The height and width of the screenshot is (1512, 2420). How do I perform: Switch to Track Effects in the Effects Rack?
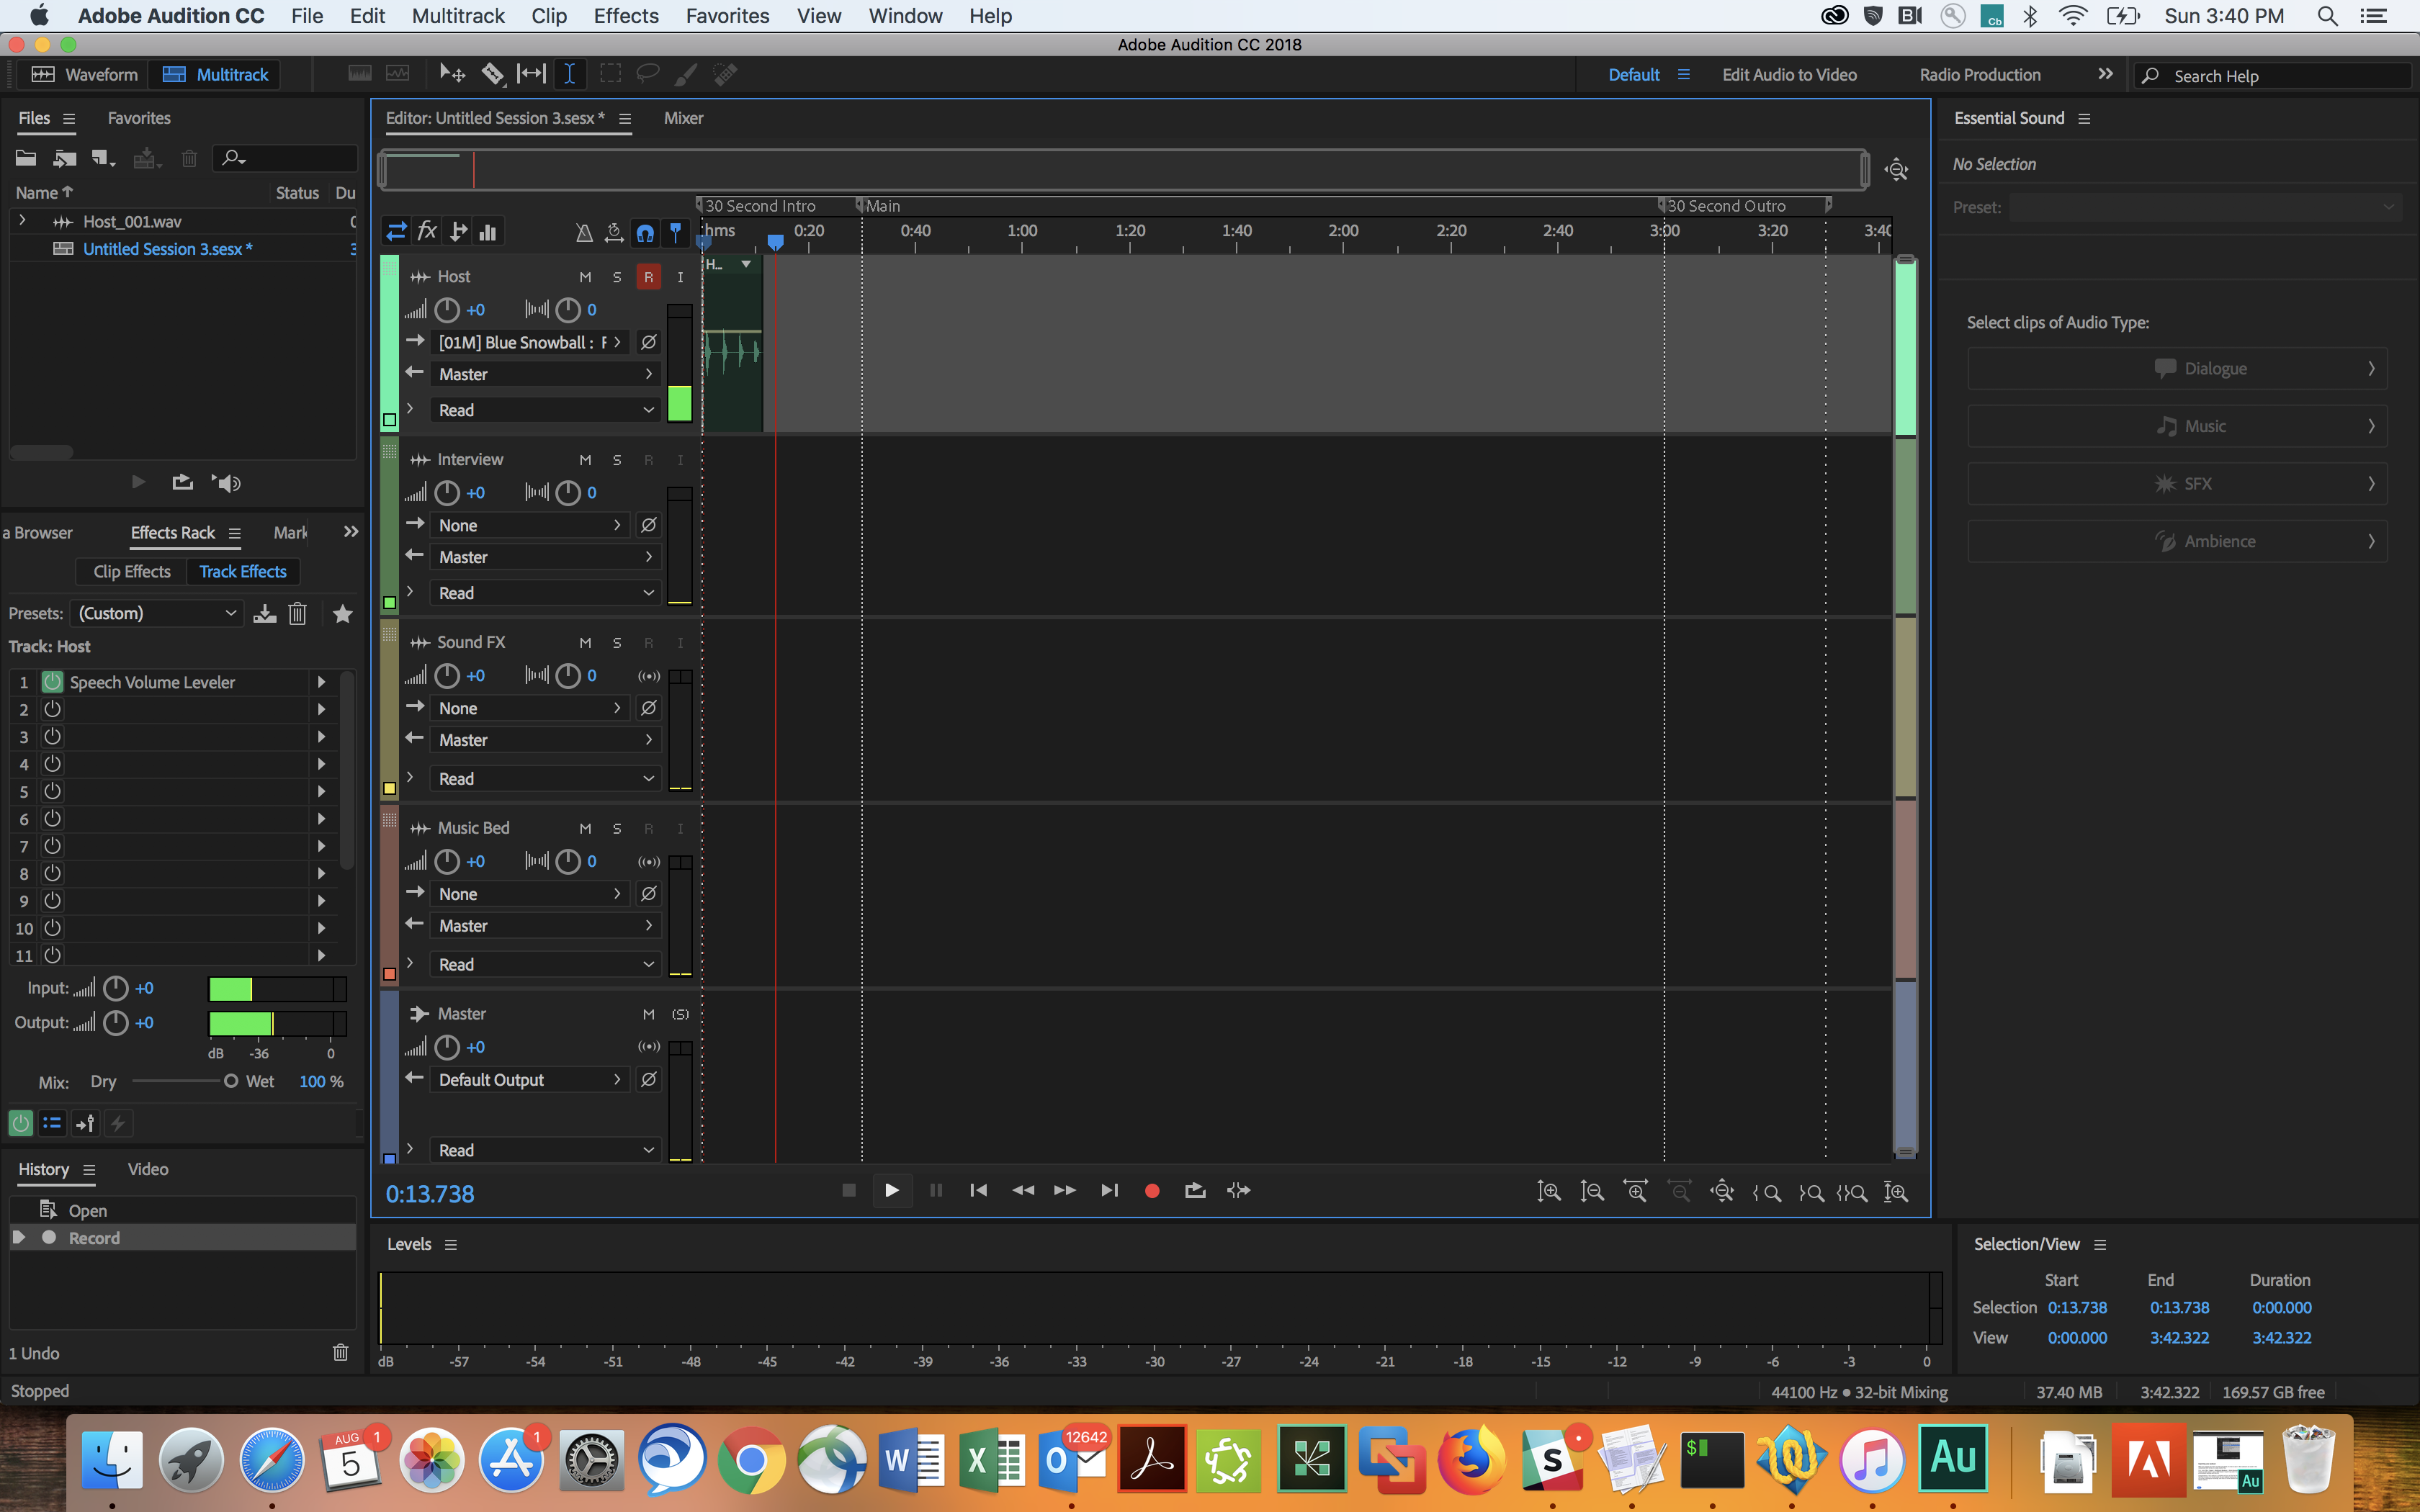click(x=242, y=571)
